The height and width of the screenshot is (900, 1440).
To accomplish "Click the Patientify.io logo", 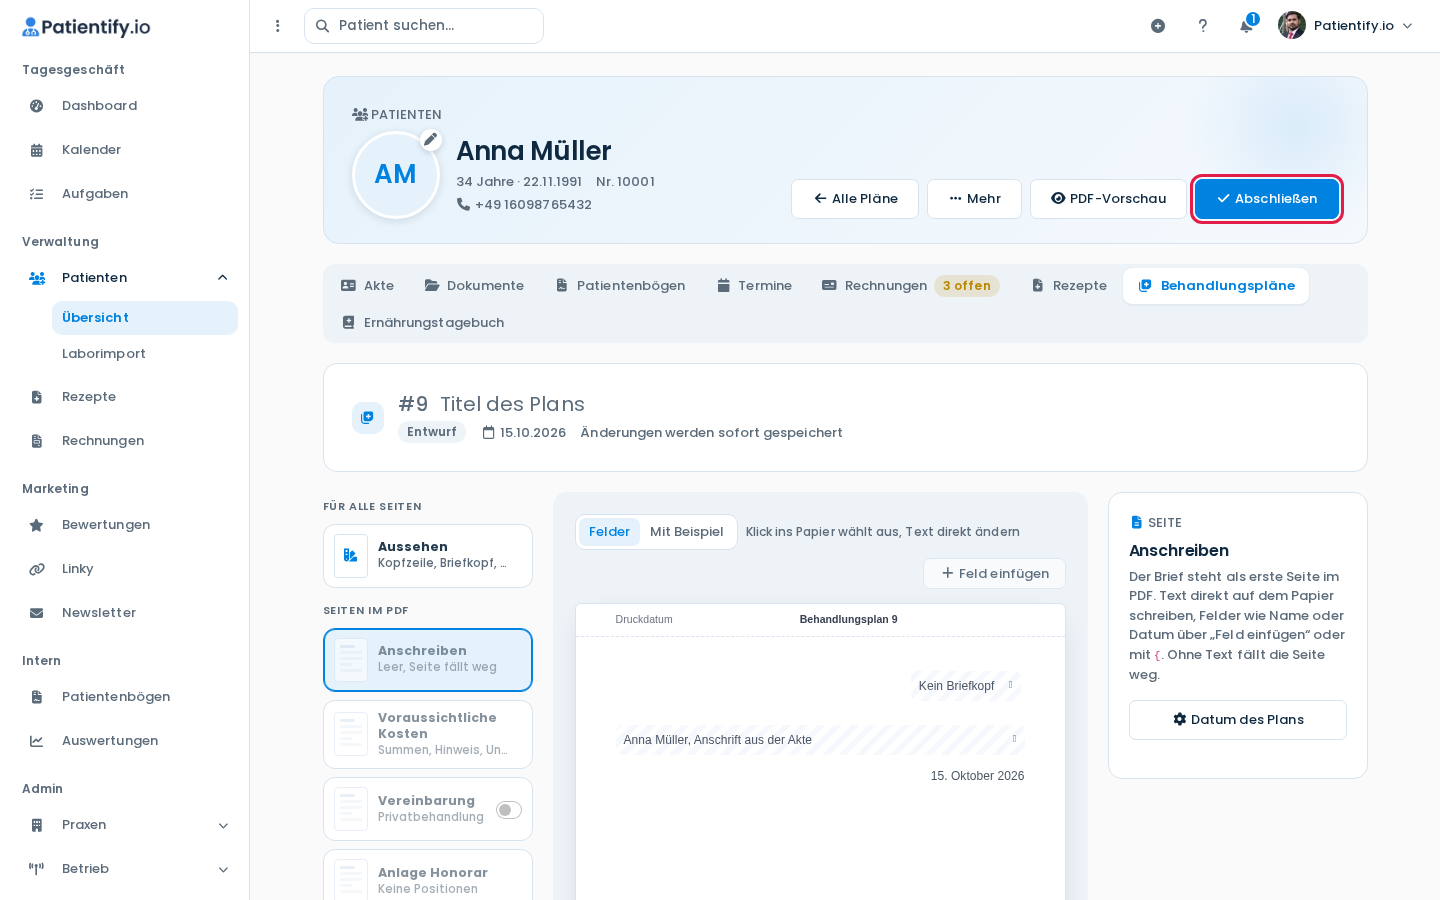I will (x=86, y=27).
